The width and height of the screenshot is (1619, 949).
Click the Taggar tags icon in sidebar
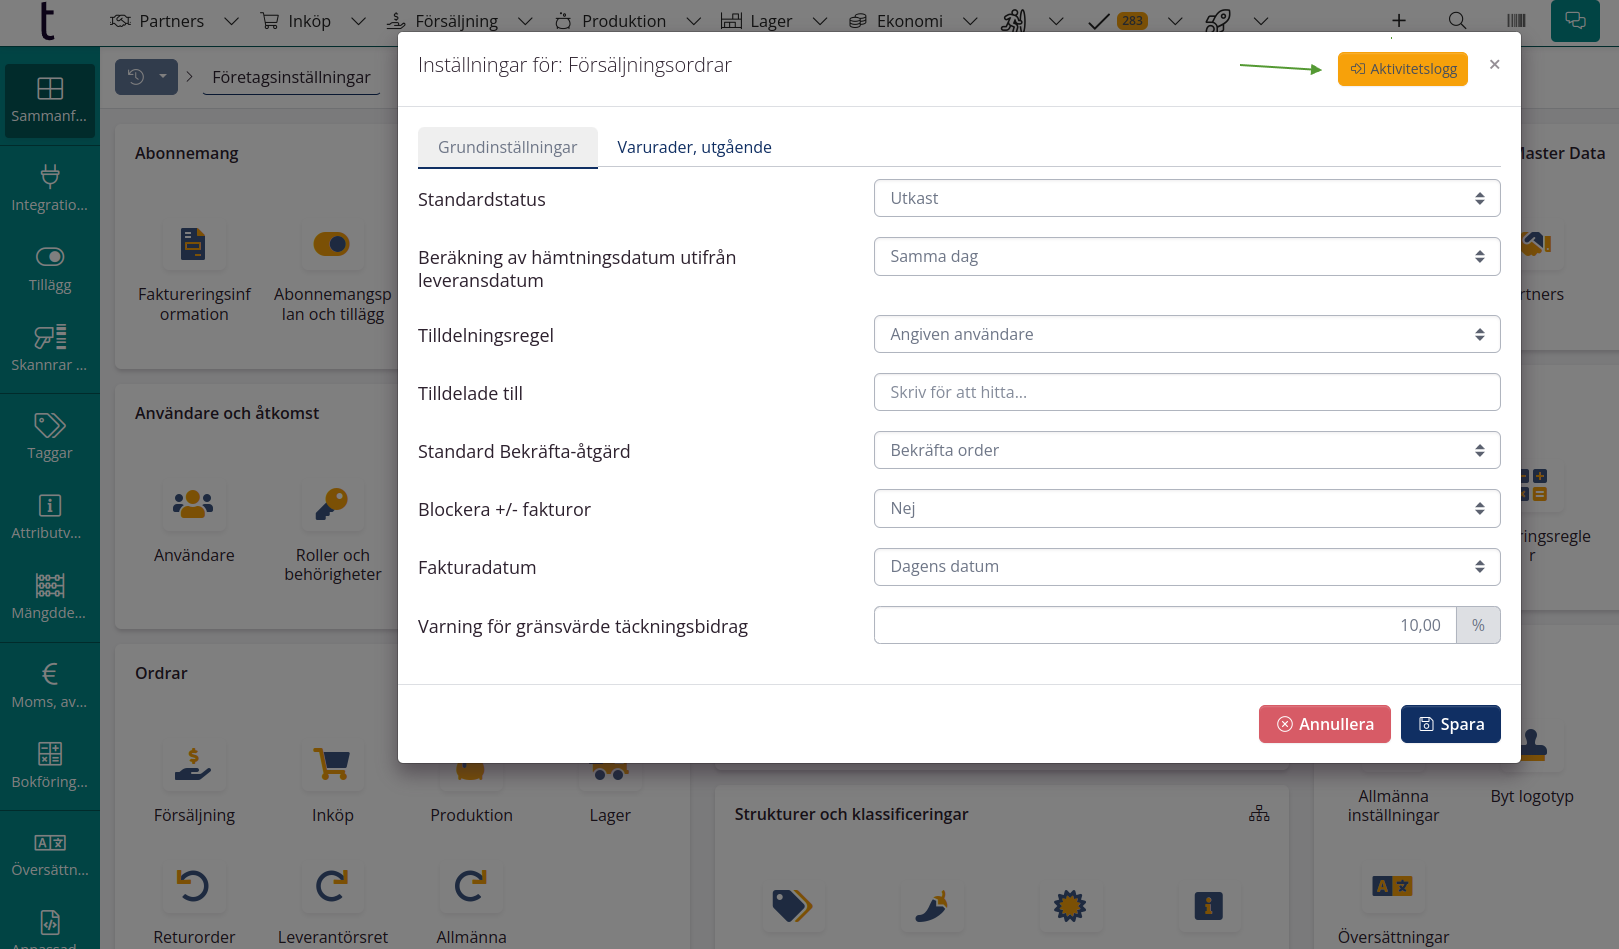[50, 425]
